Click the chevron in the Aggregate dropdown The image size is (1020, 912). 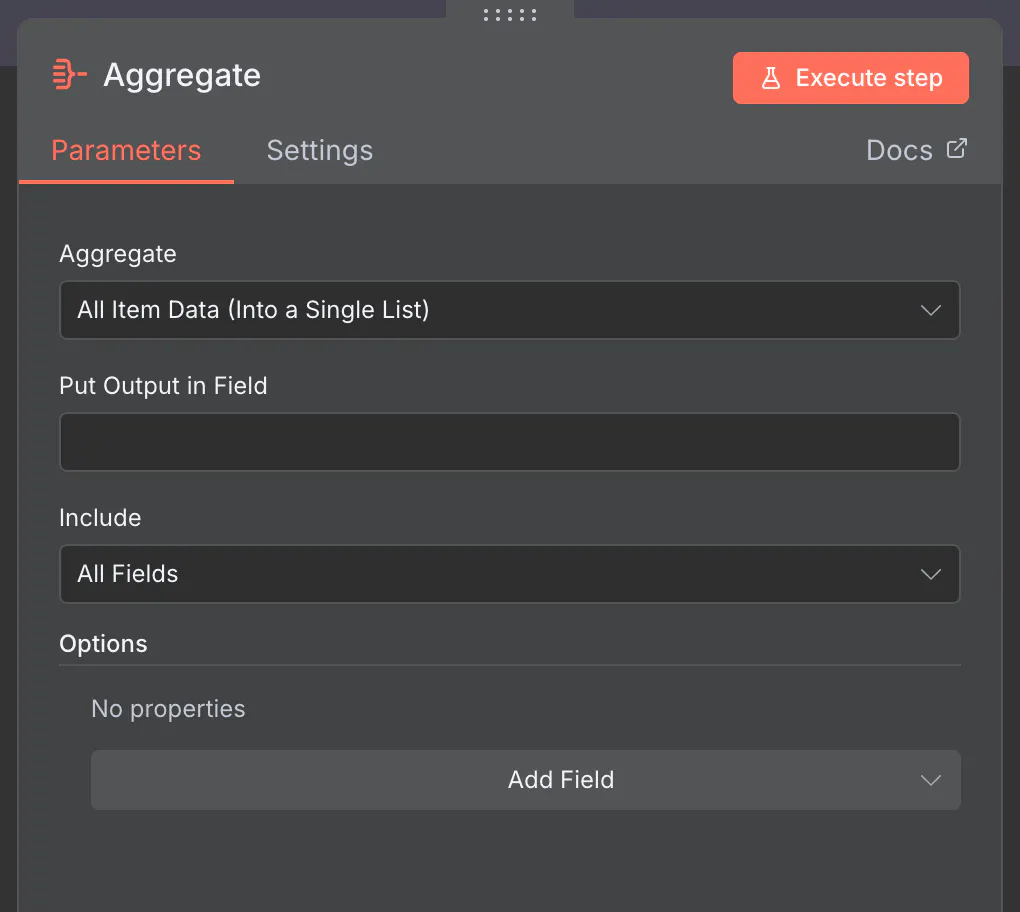click(930, 310)
